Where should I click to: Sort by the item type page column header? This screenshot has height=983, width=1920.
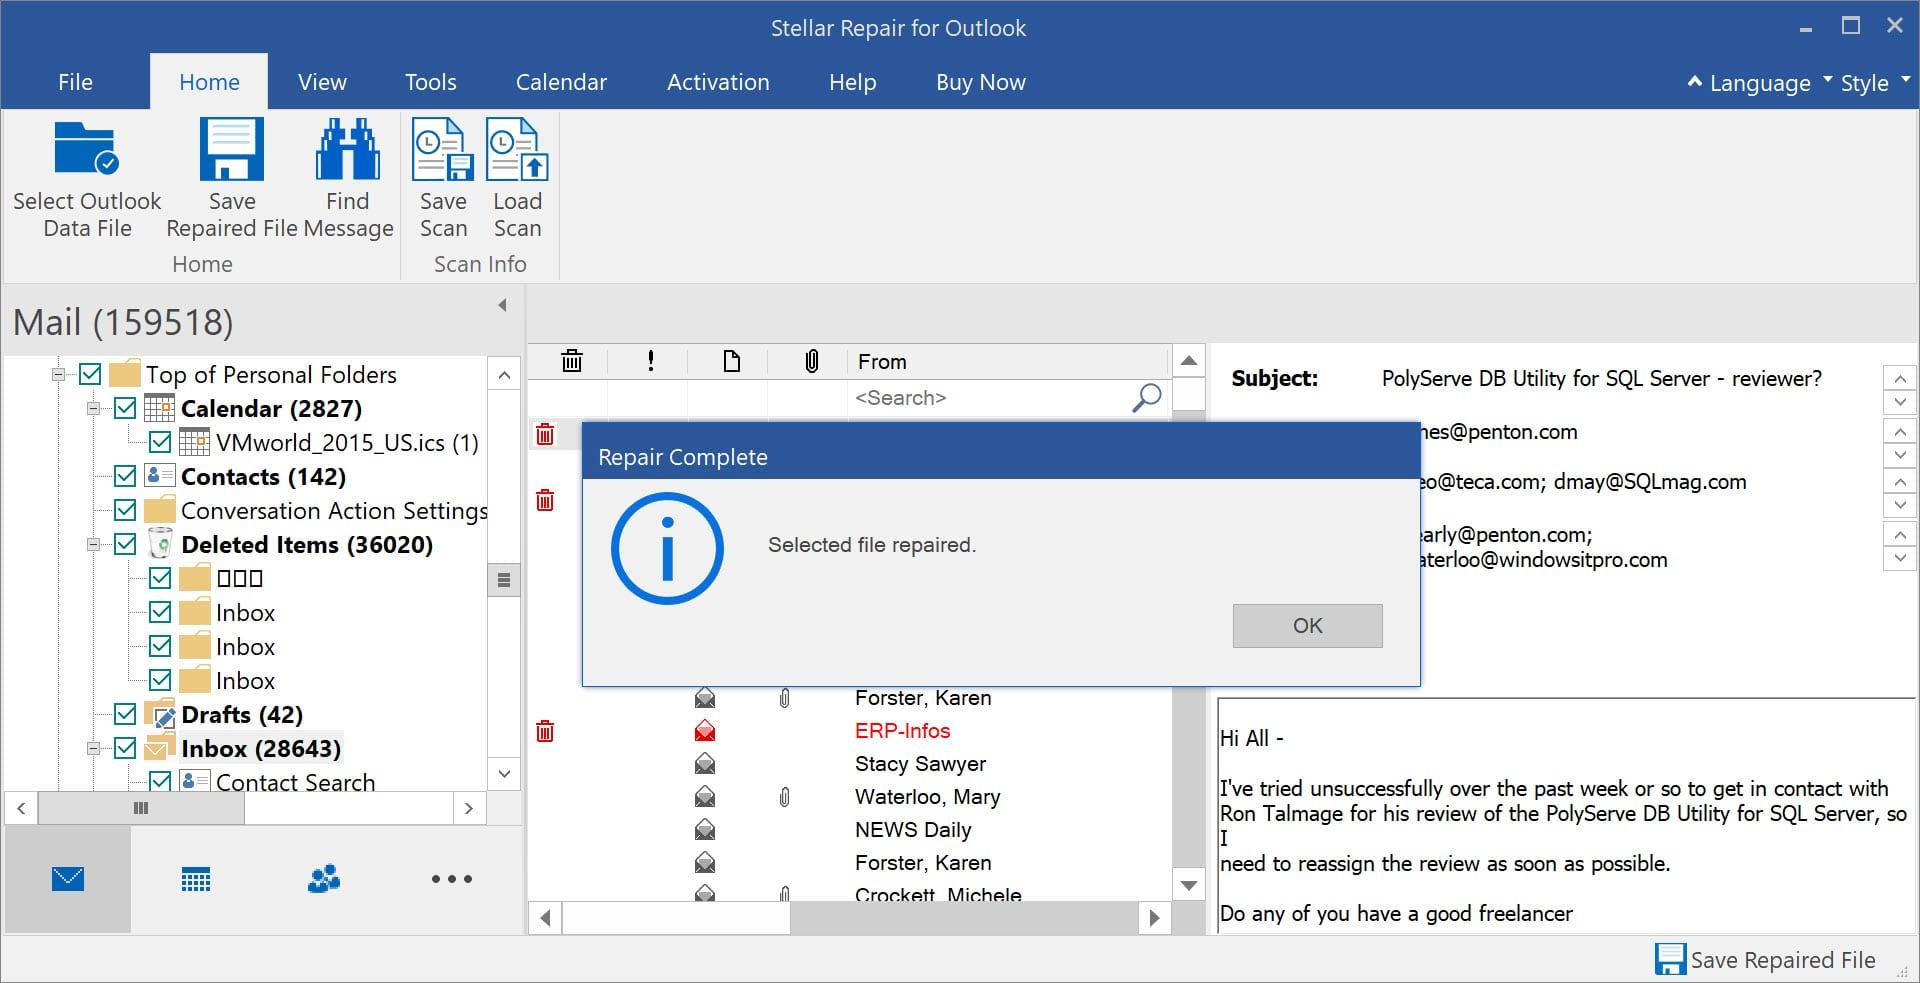[x=732, y=361]
